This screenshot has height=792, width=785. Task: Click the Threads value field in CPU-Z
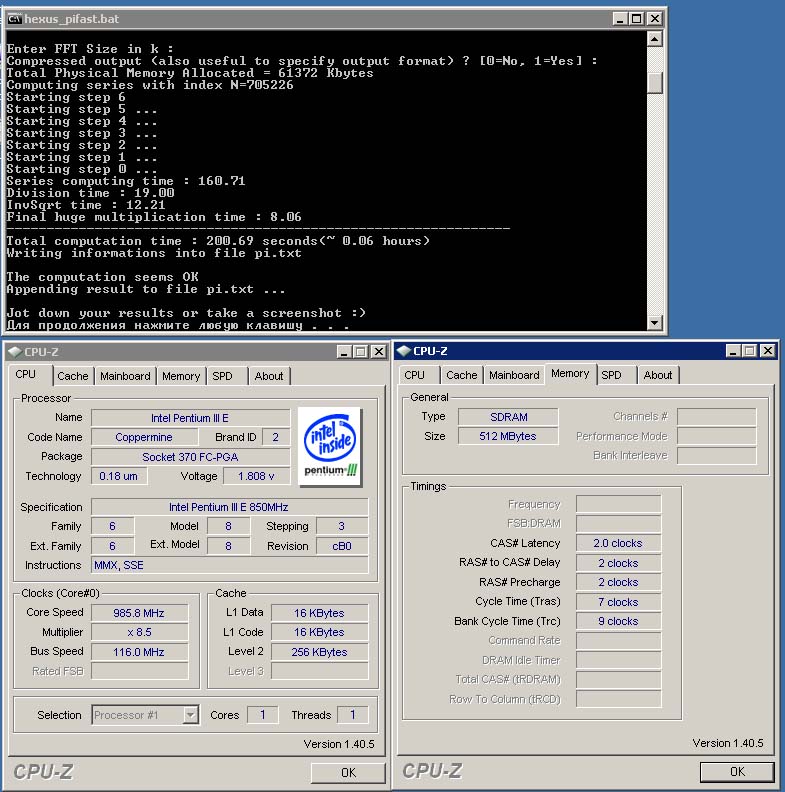click(353, 714)
